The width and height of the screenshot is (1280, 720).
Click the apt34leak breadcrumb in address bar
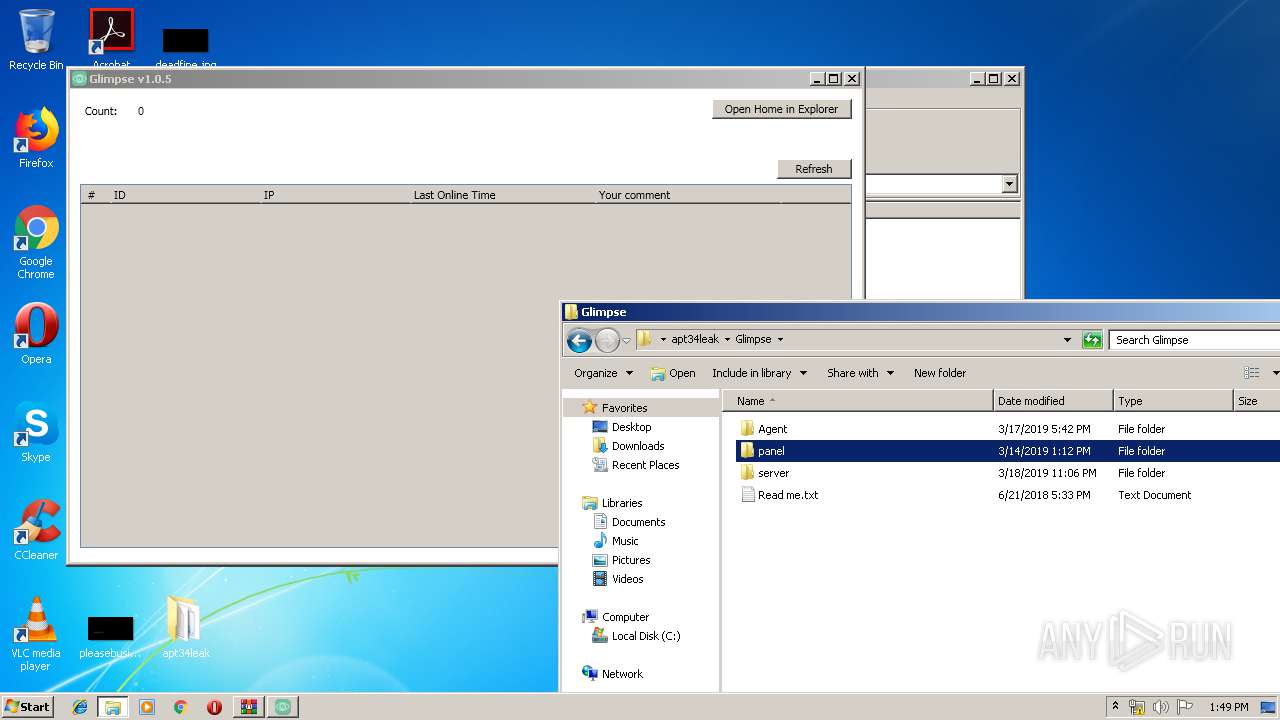point(694,339)
